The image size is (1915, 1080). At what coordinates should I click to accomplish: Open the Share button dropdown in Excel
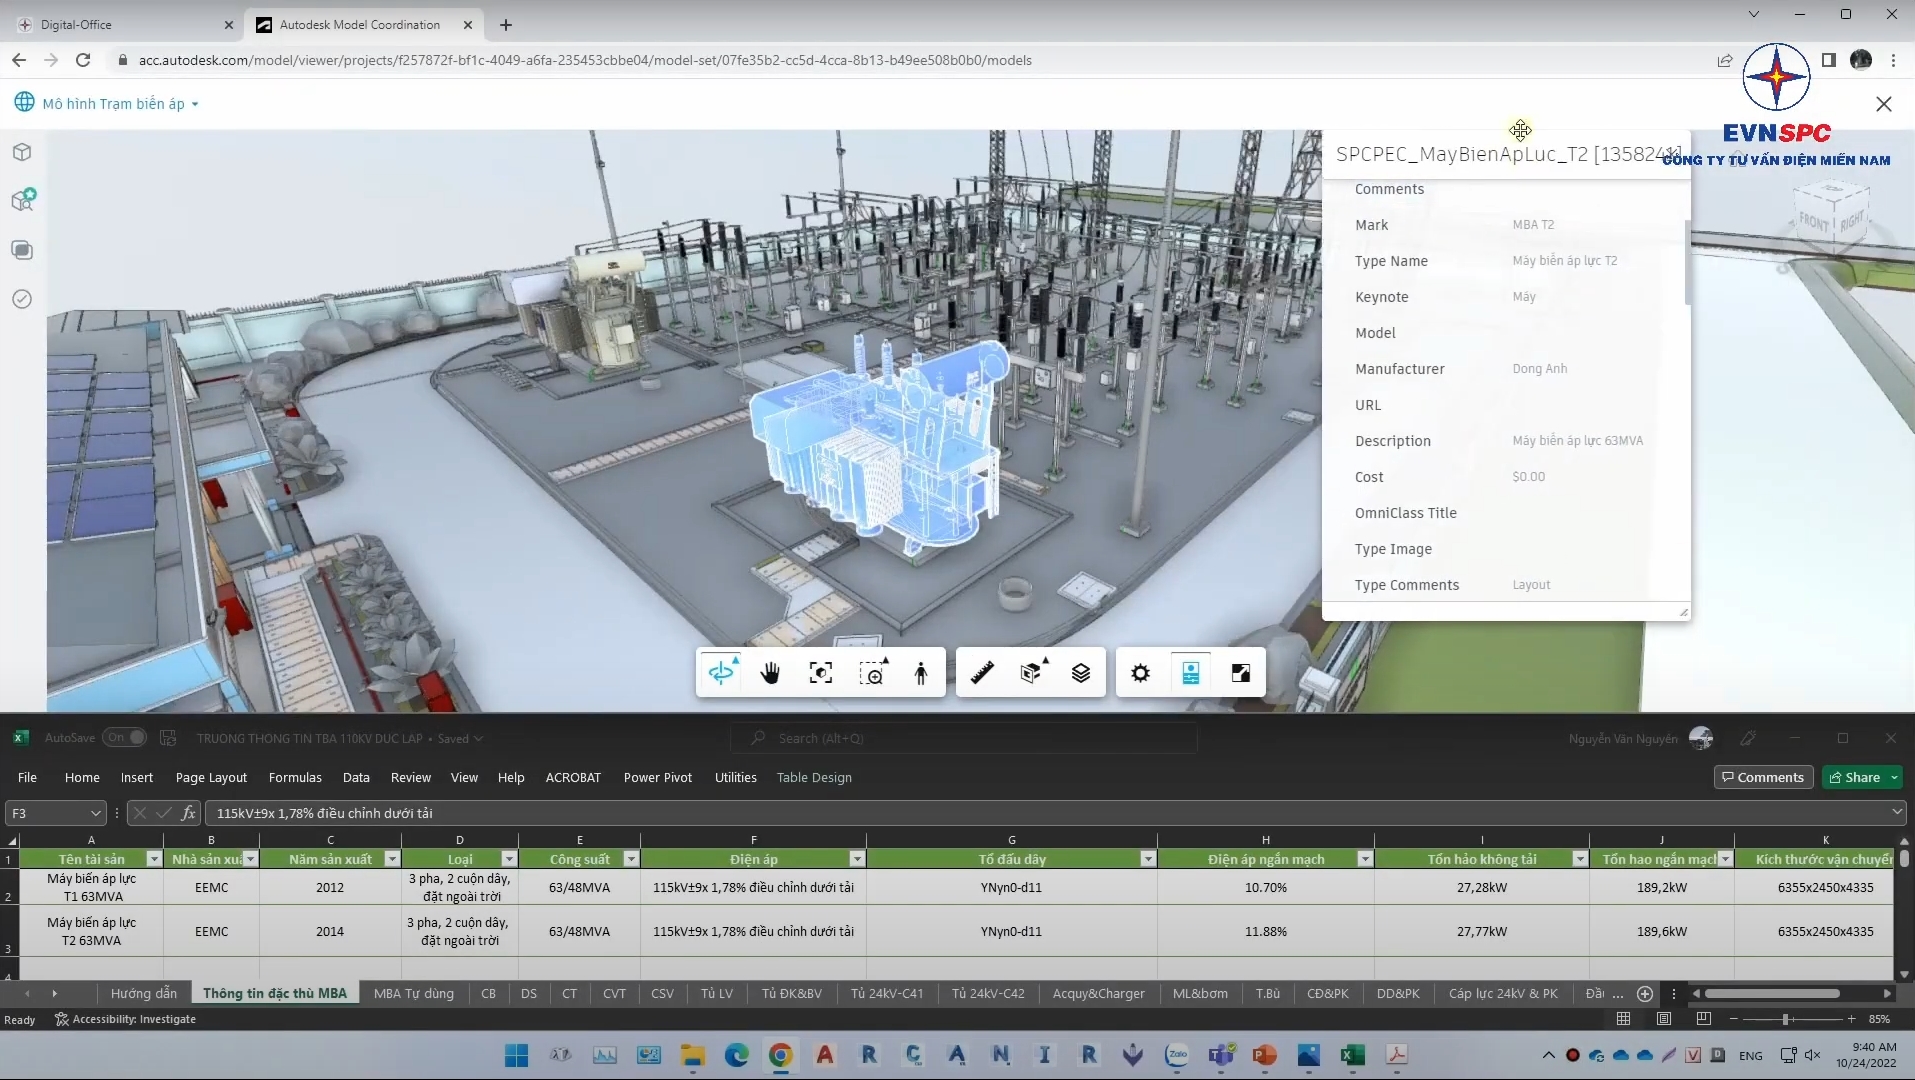pos(1894,778)
